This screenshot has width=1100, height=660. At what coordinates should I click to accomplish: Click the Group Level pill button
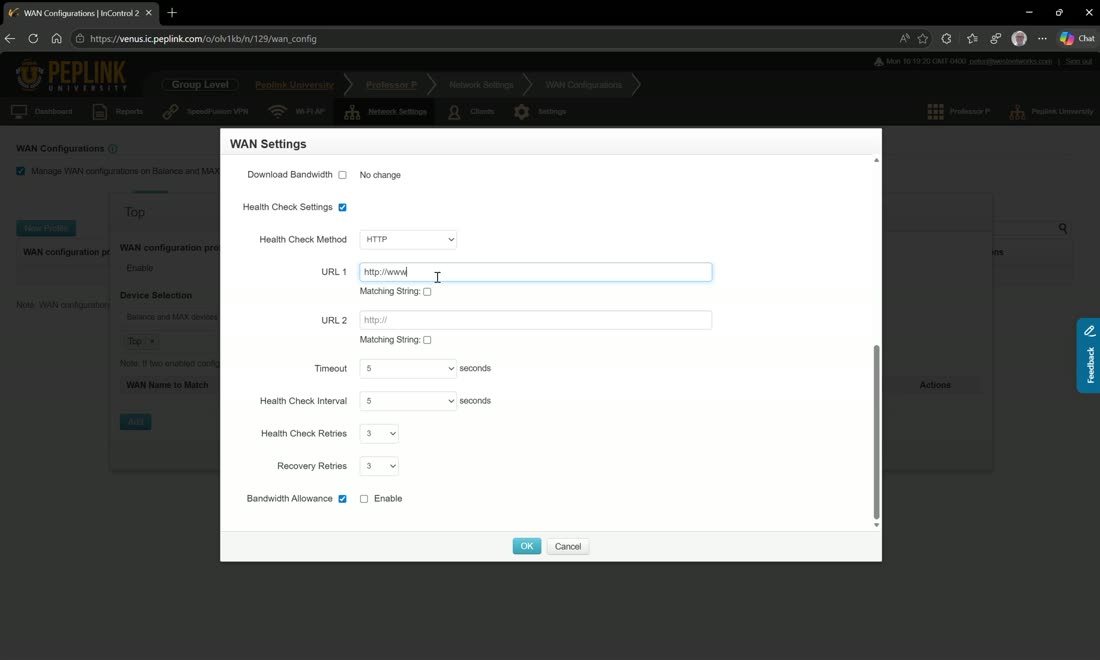(200, 84)
